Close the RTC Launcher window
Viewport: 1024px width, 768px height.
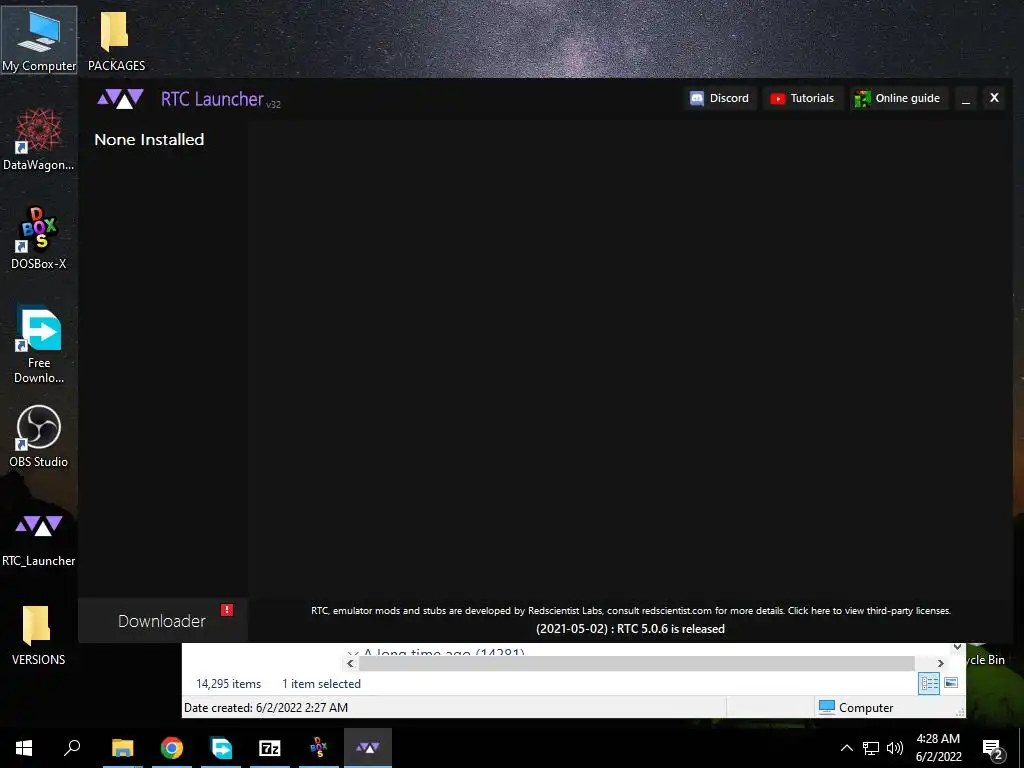tap(994, 98)
